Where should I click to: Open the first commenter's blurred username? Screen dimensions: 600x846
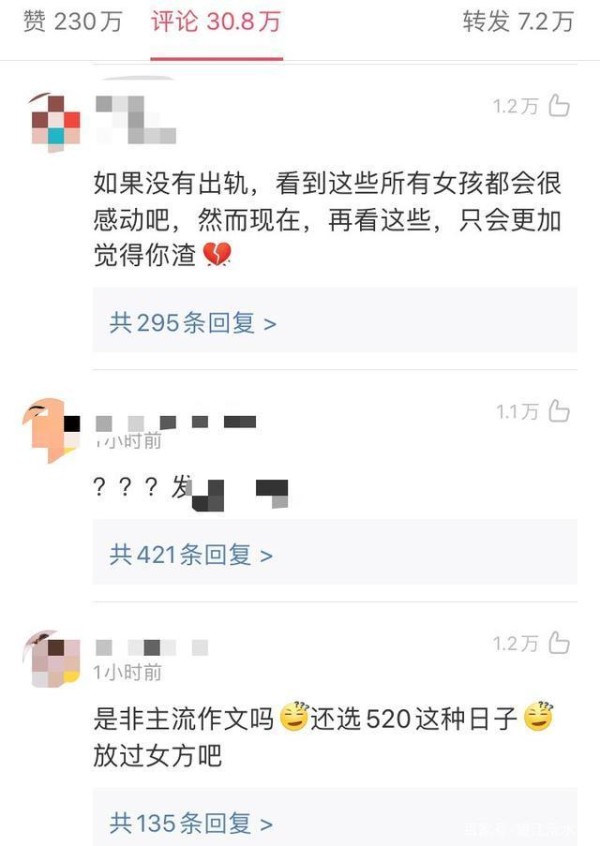tap(136, 120)
